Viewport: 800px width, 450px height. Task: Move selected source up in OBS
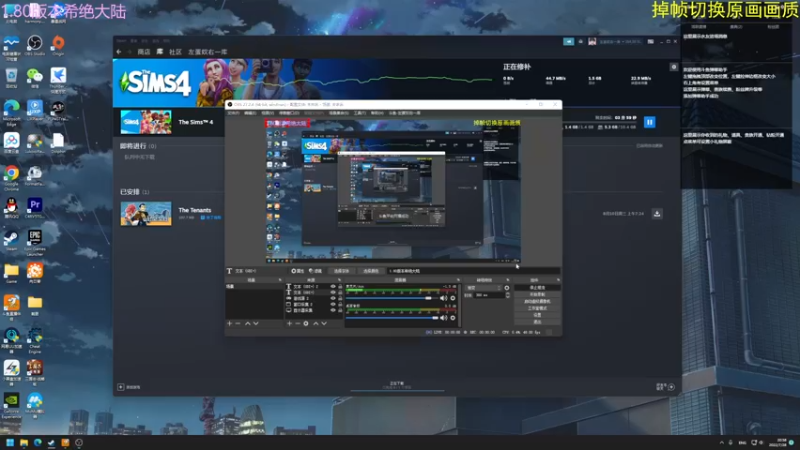(316, 323)
